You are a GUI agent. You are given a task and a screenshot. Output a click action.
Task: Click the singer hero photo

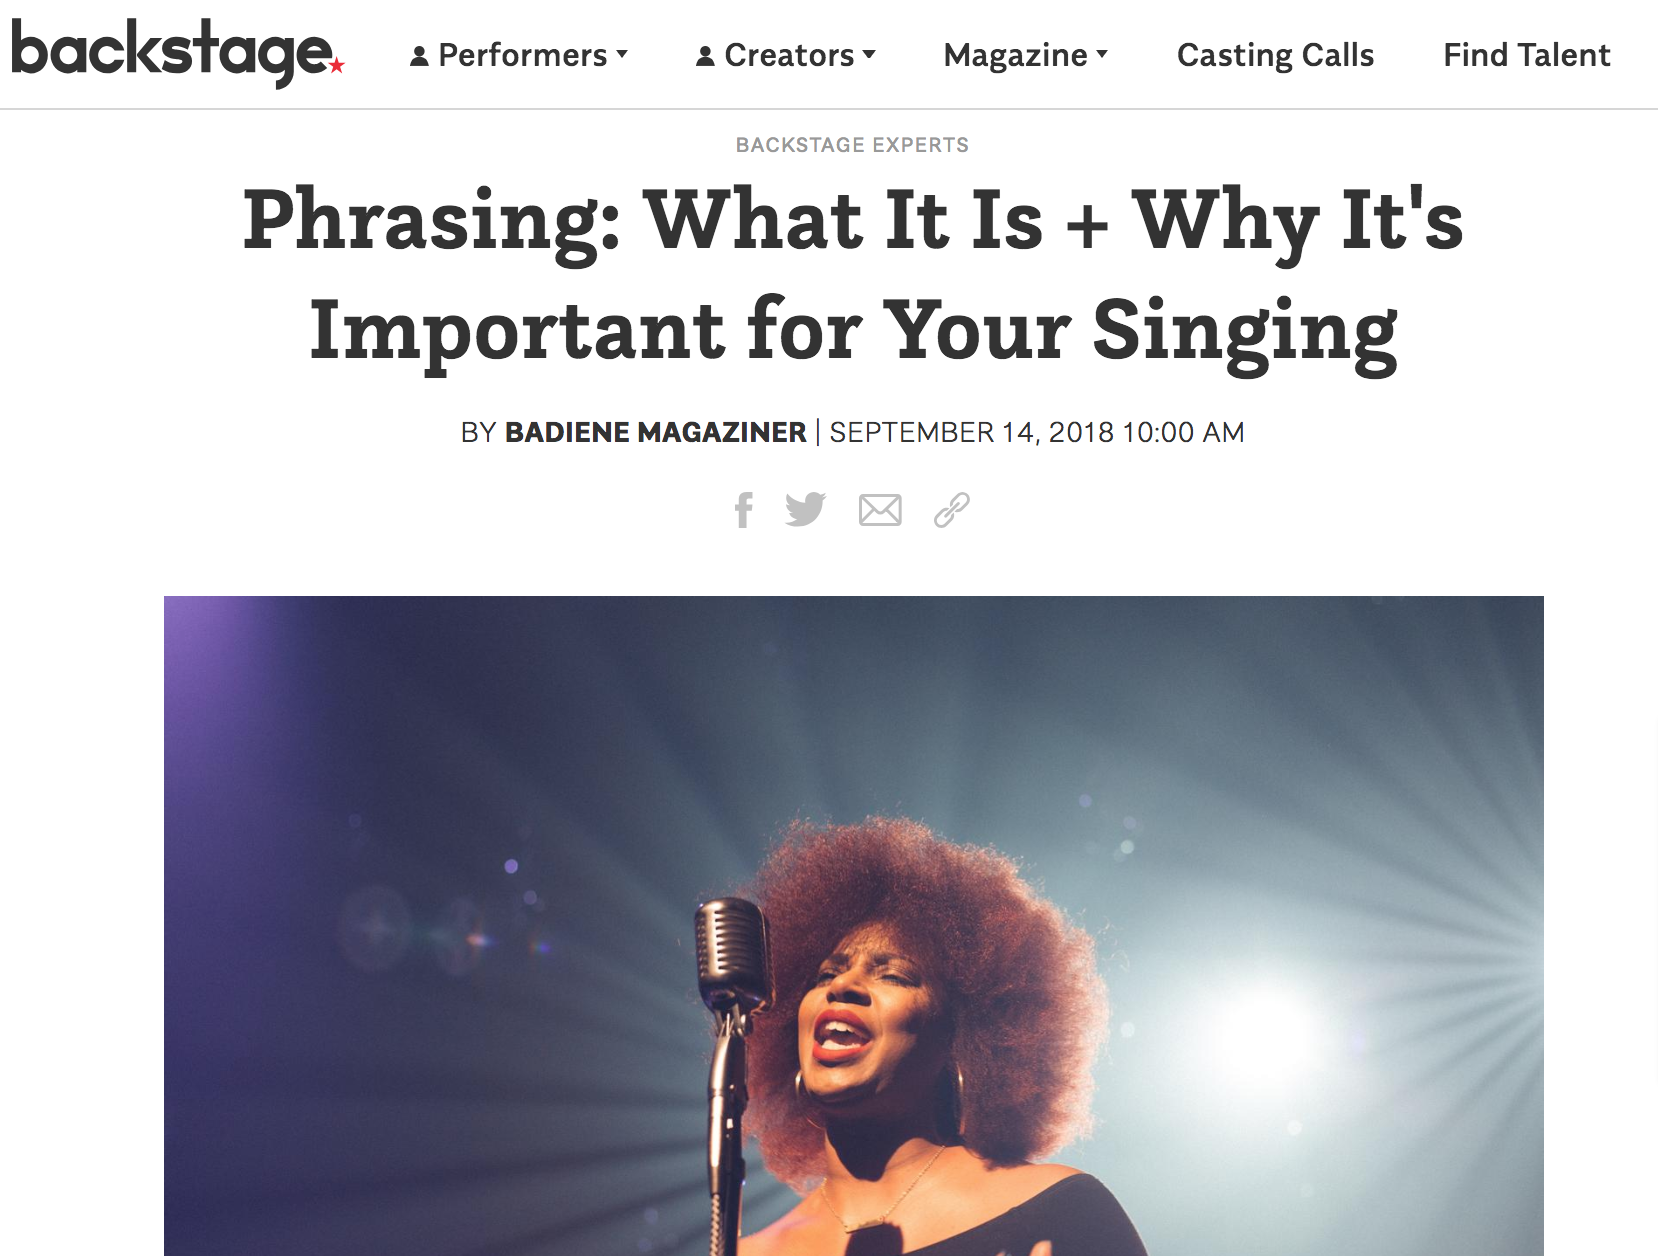click(854, 926)
